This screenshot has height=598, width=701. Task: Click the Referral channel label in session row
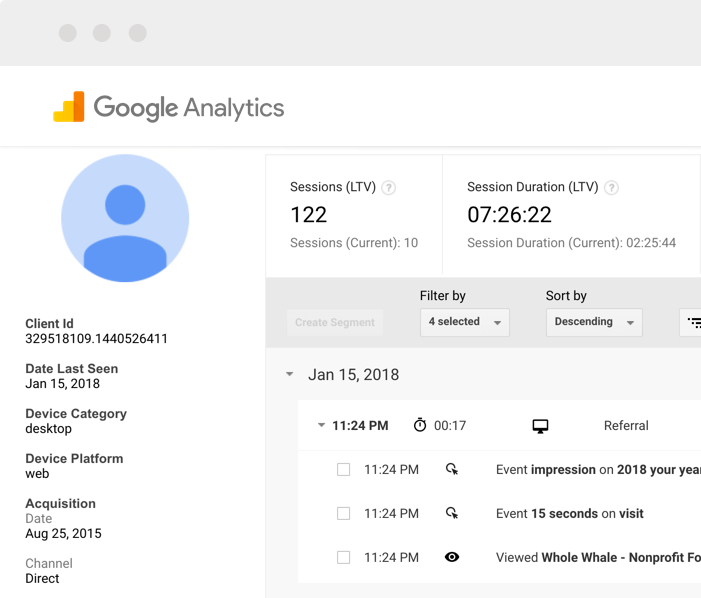[626, 425]
